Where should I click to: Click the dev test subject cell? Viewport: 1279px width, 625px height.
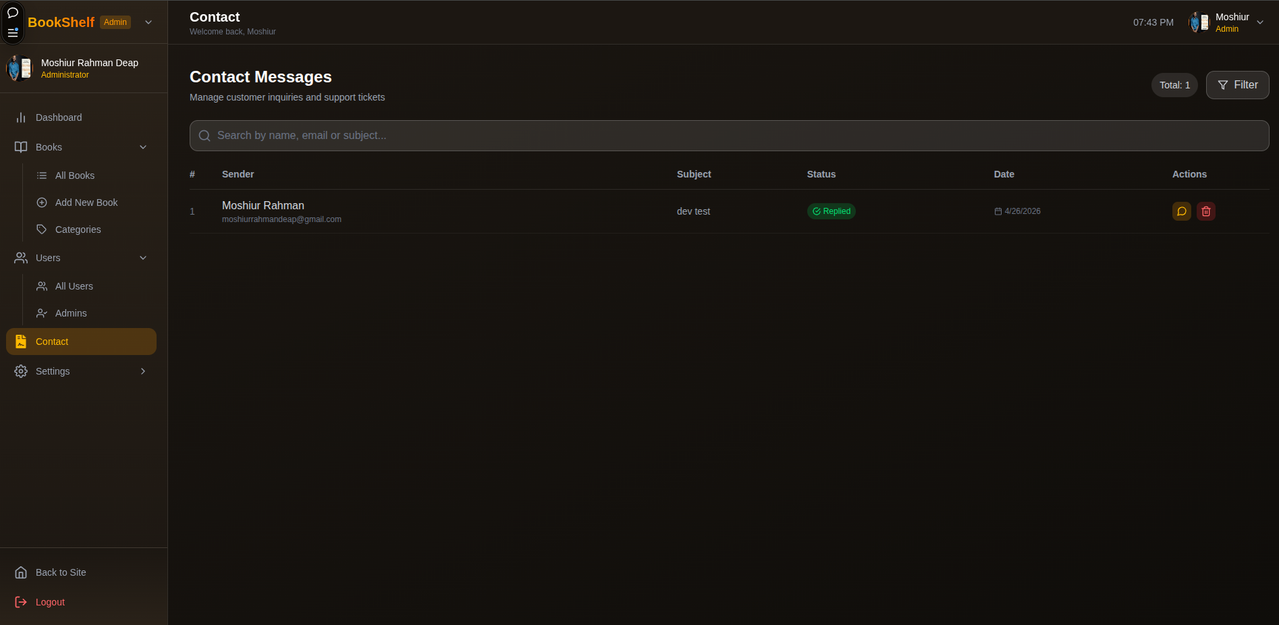tap(693, 211)
